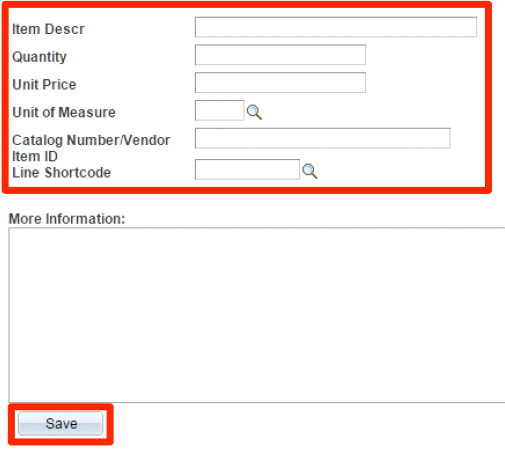Image resolution: width=505 pixels, height=458 pixels.
Task: Click the Item Descr label
Action: [x=48, y=29]
